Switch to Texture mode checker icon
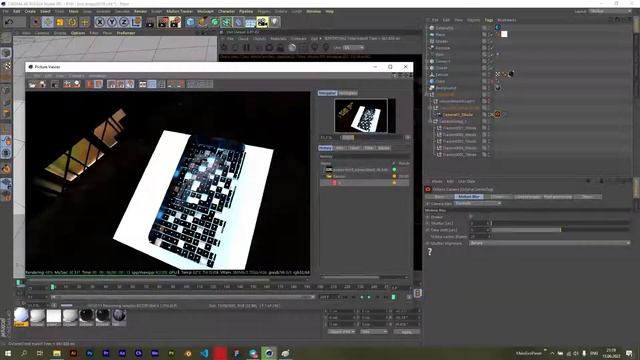Viewport: 640px width, 360px height. click(x=6, y=65)
